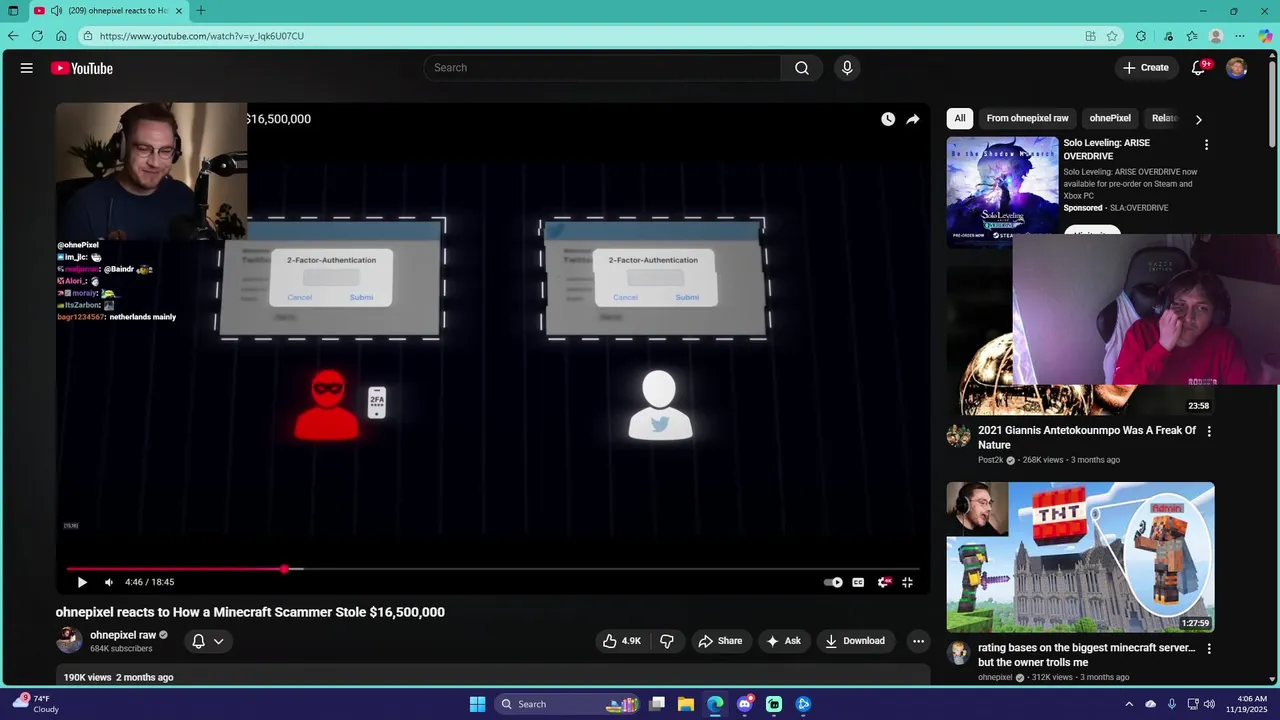Open the favorites list icon

point(1192,36)
